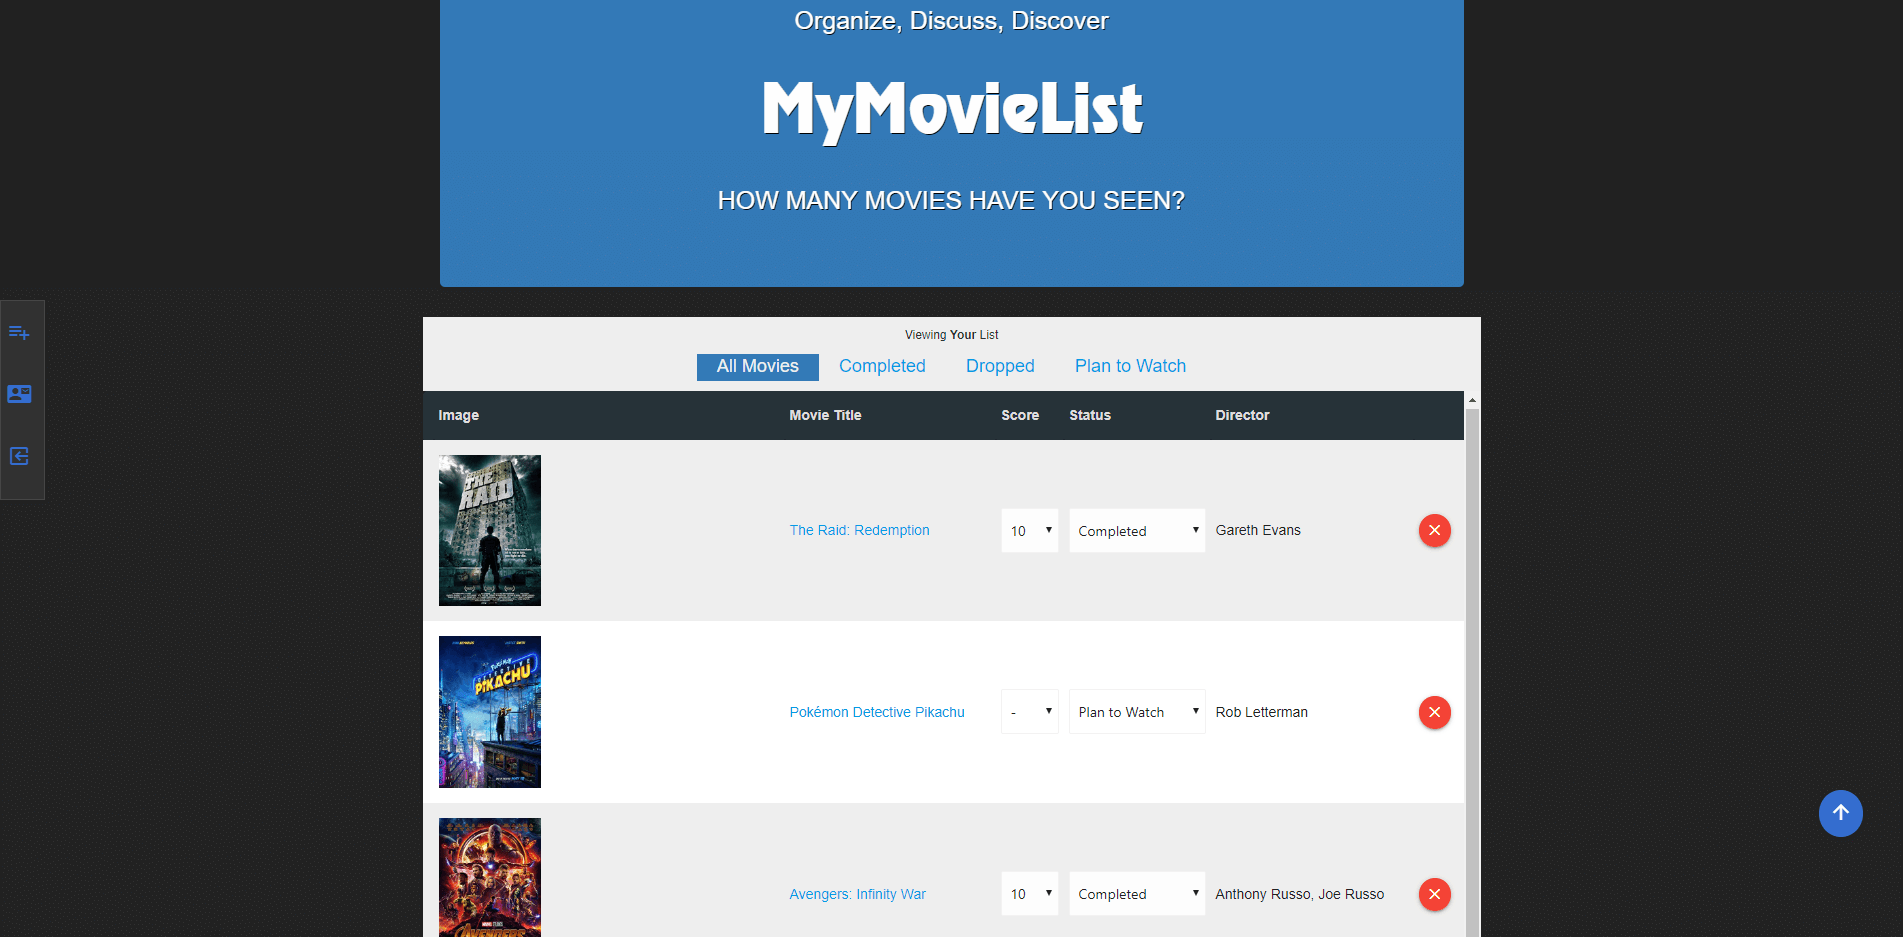Switch to the Dropped tab

pyautogui.click(x=999, y=366)
